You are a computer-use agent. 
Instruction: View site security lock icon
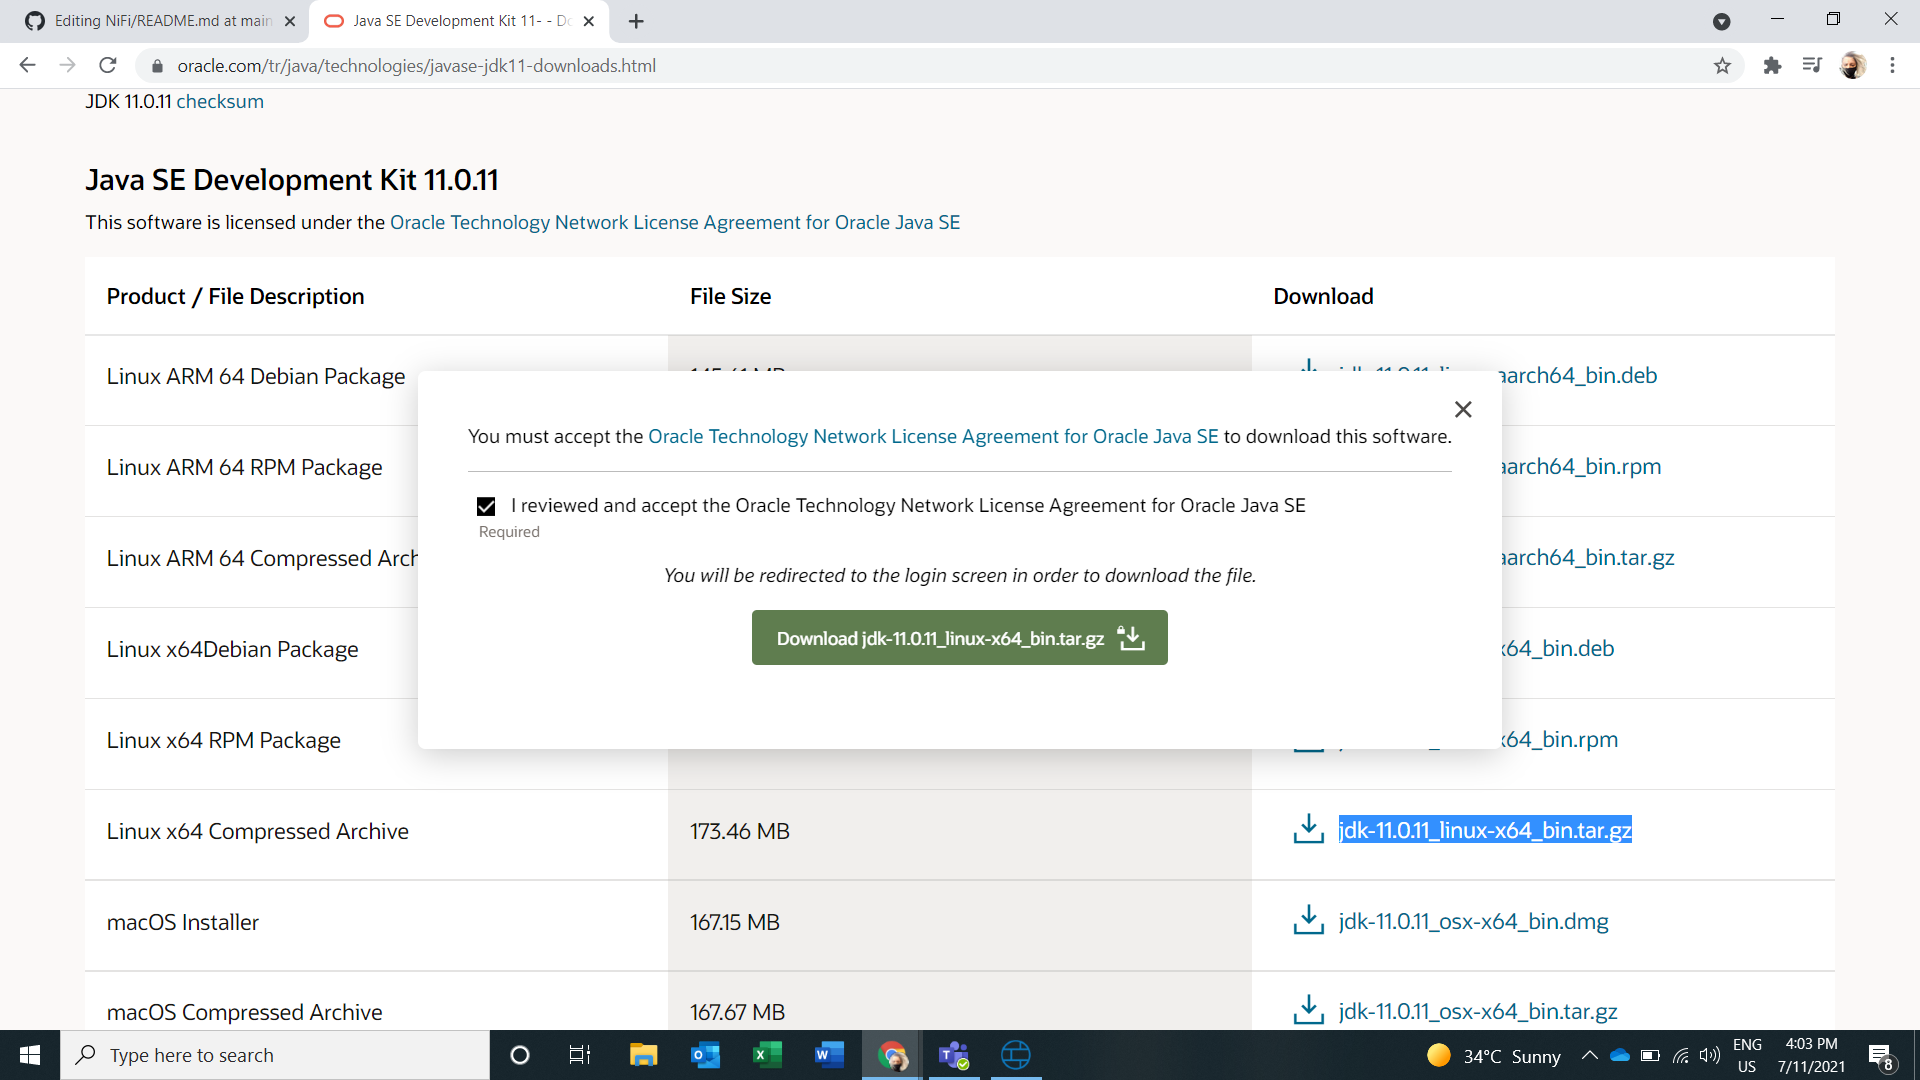coord(157,65)
